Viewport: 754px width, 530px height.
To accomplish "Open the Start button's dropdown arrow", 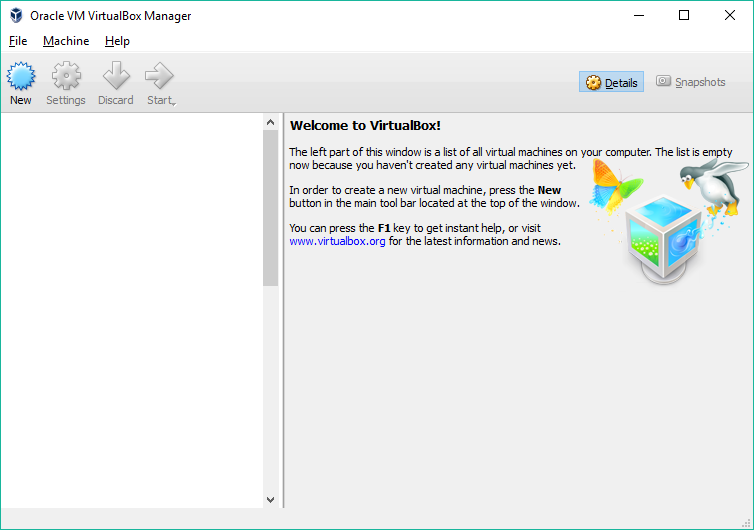I will [174, 102].
